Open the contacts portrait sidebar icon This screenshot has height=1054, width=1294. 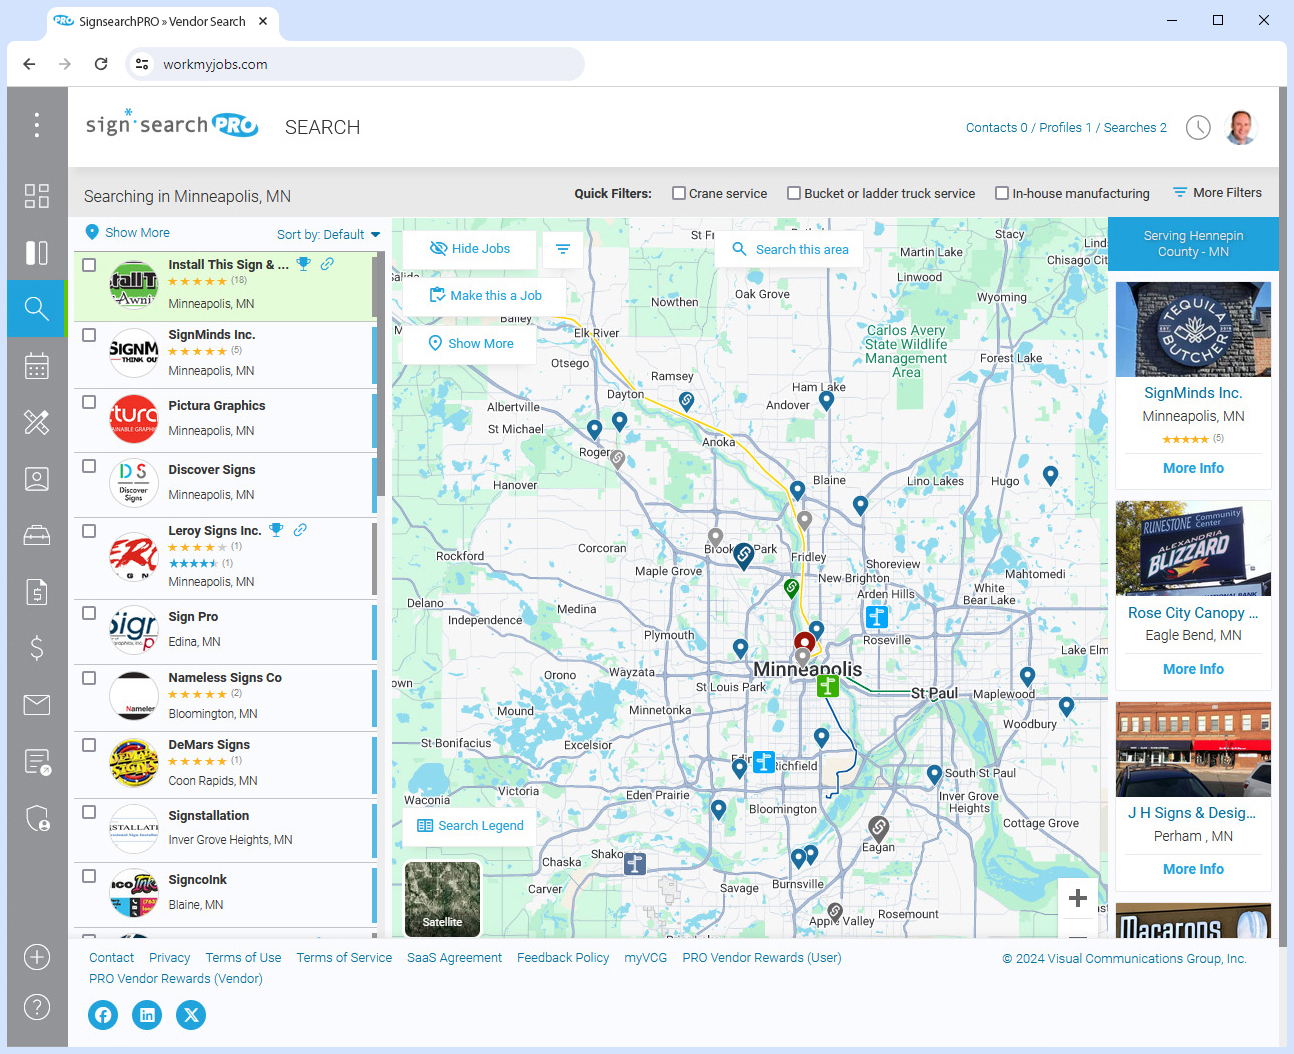(x=37, y=479)
